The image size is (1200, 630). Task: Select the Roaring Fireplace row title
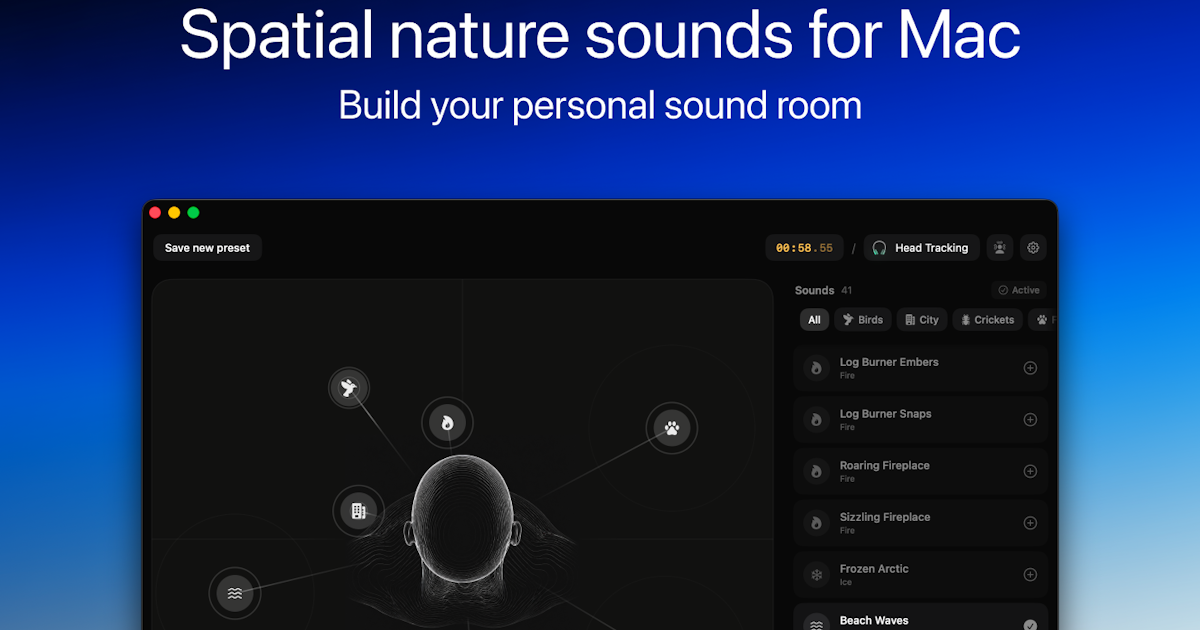884,466
